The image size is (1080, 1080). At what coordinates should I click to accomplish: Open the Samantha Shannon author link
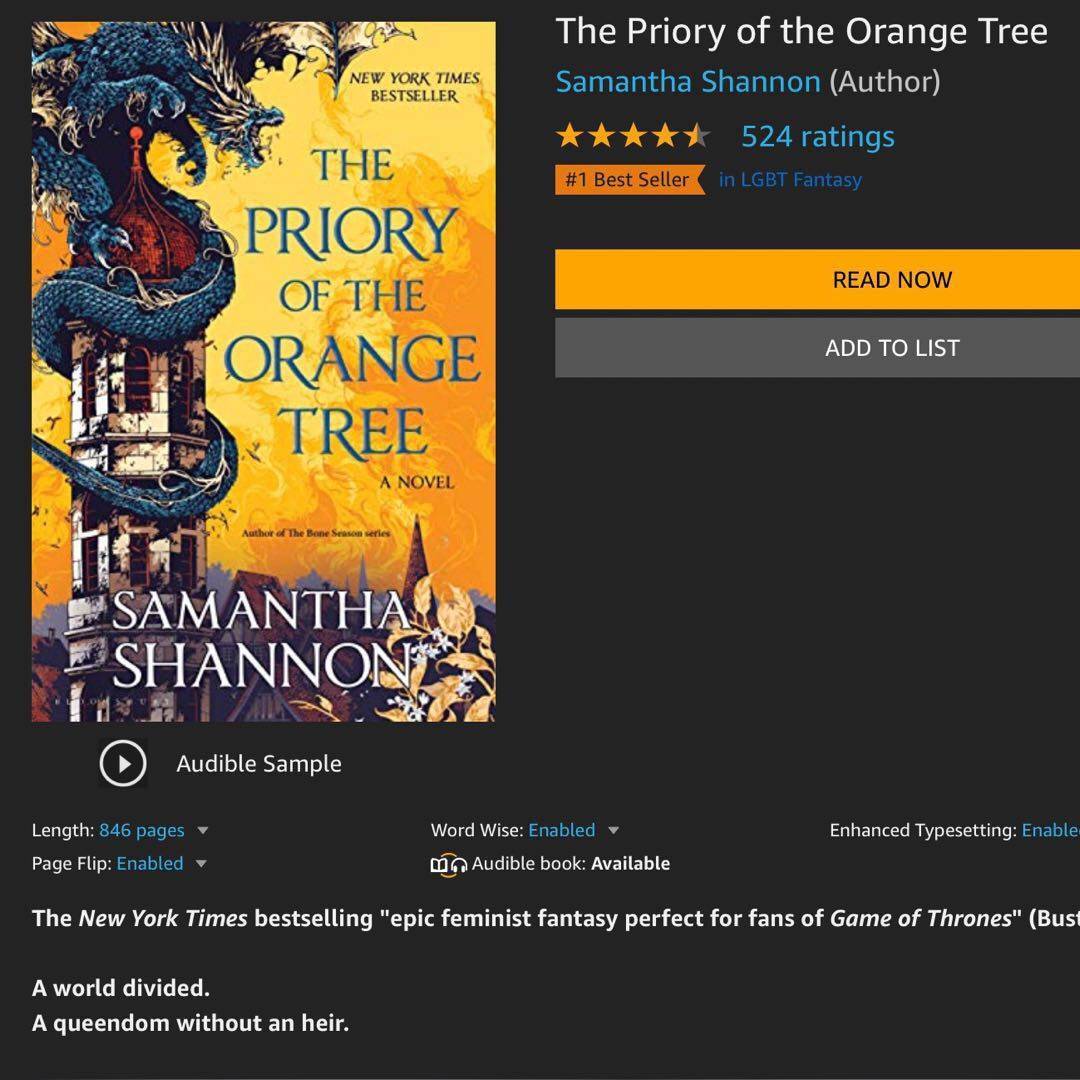click(688, 82)
